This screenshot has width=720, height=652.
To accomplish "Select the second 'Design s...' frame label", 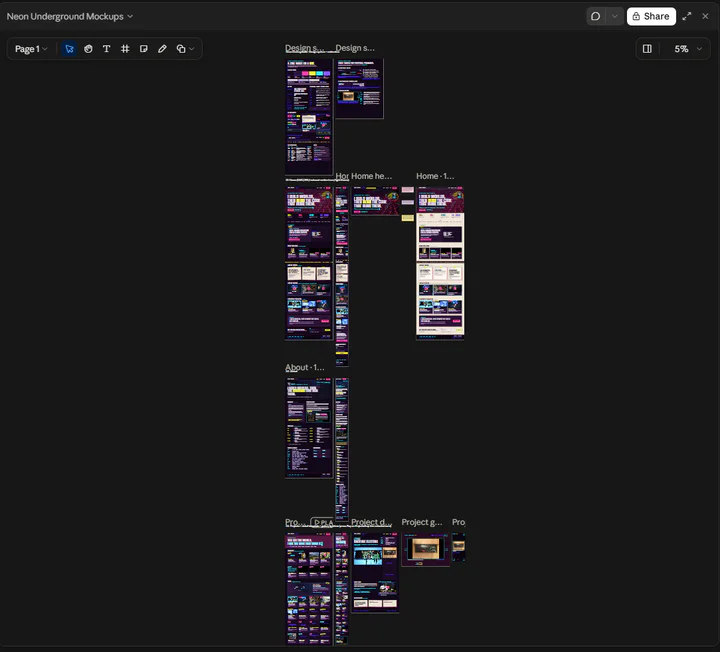I will (355, 48).
